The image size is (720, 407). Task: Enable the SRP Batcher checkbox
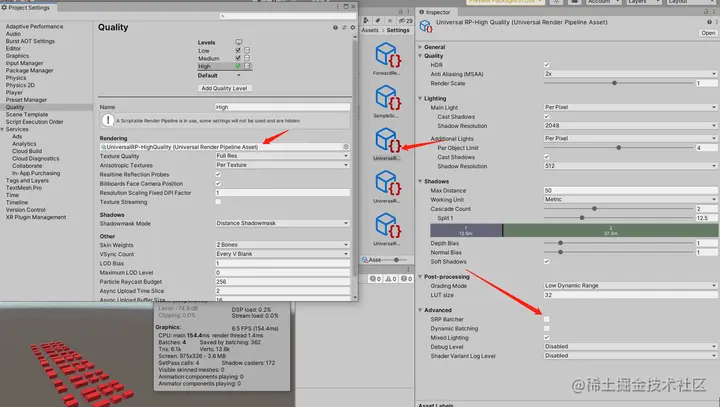tap(546, 319)
